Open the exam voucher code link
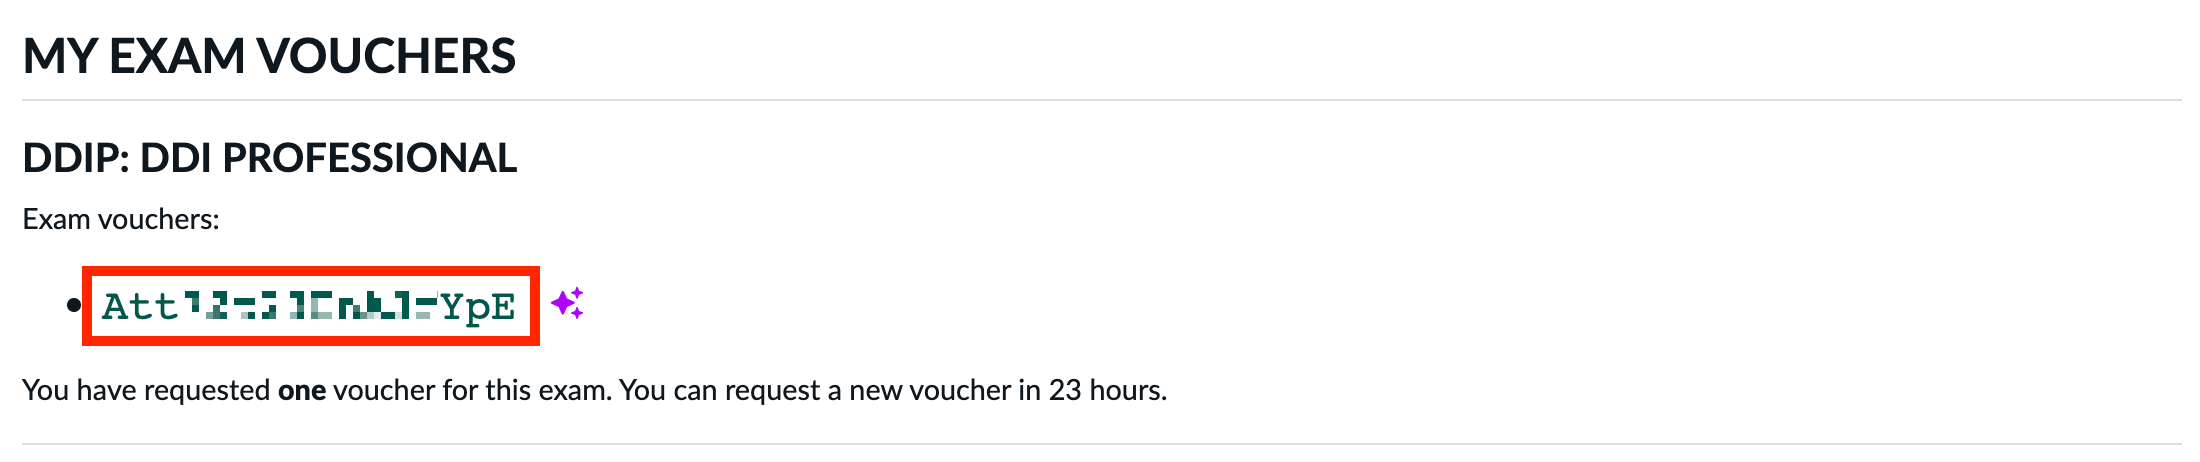Viewport: 2200px width, 462px height. click(x=309, y=306)
